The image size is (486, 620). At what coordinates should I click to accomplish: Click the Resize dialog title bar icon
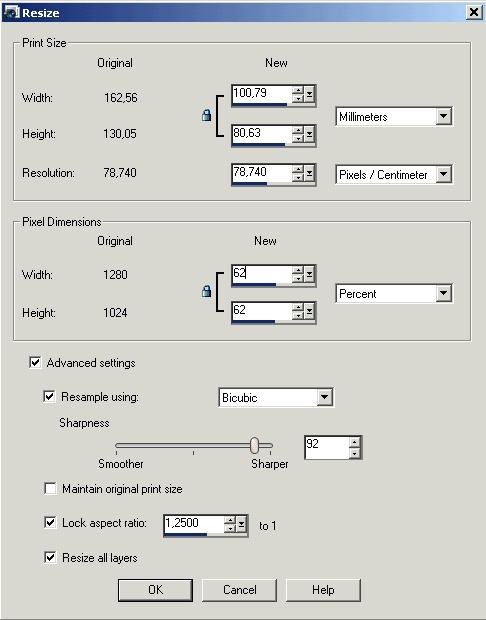(x=11, y=13)
